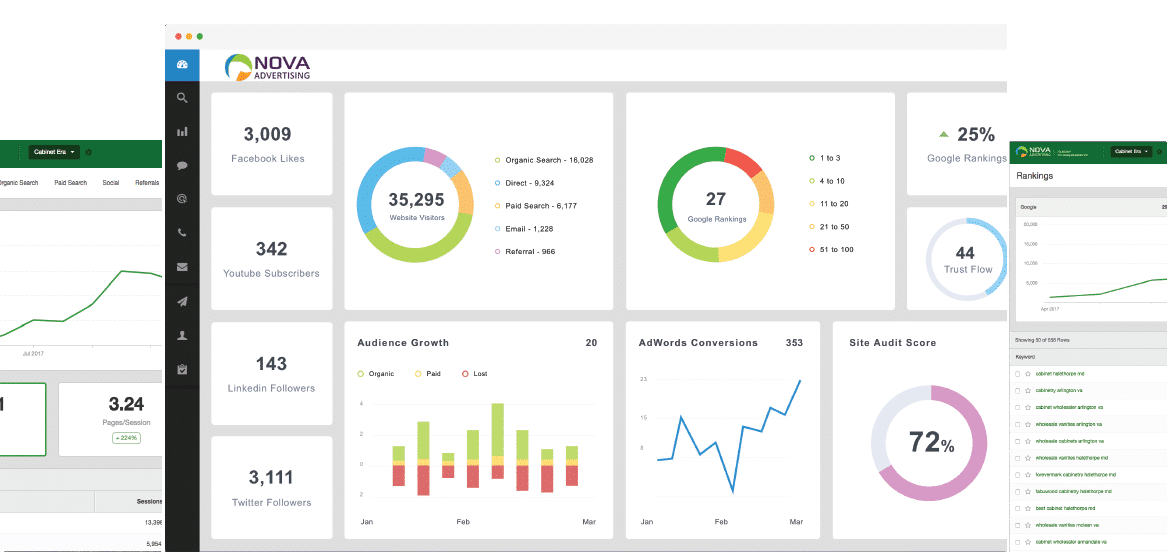
Task: Open Cabinet Era dropdown in Rankings window
Action: click(1131, 152)
